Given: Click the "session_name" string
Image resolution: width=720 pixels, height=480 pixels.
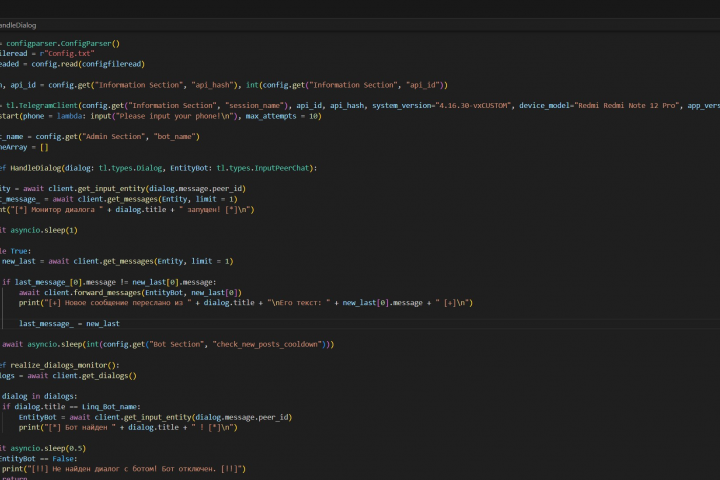Looking at the screenshot, I should point(254,106).
